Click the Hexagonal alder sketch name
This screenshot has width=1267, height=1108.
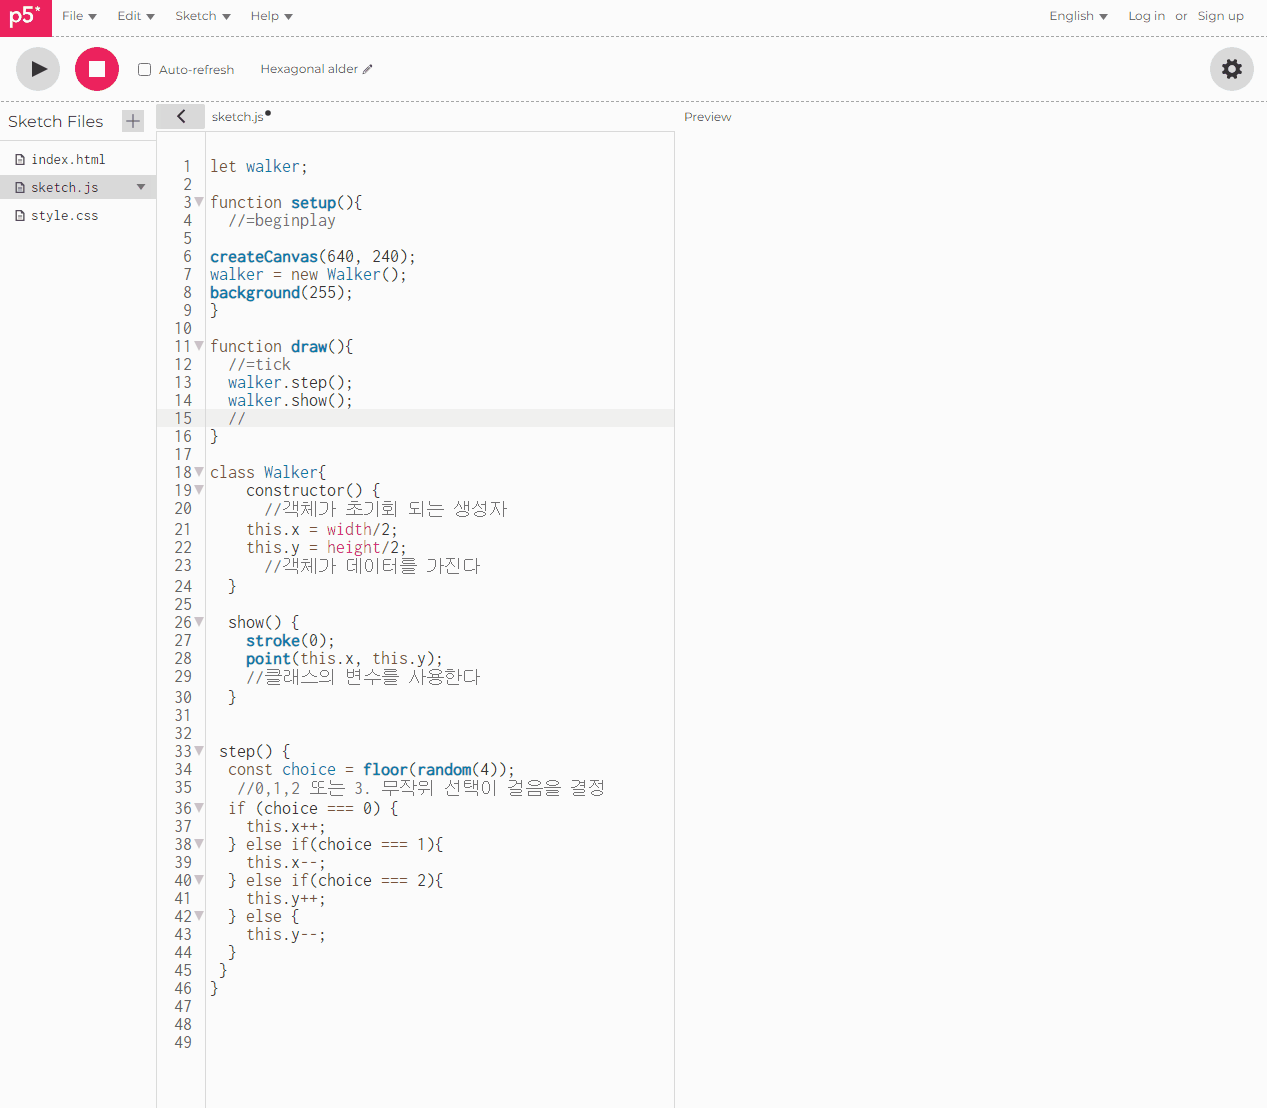point(309,69)
